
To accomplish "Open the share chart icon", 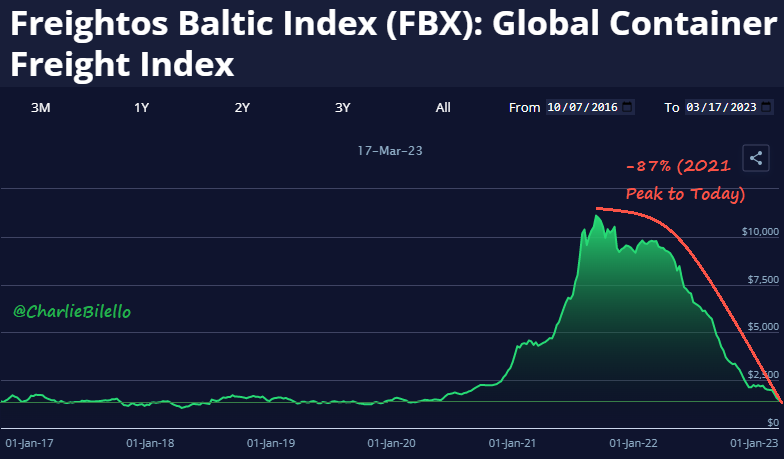I will (756, 158).
